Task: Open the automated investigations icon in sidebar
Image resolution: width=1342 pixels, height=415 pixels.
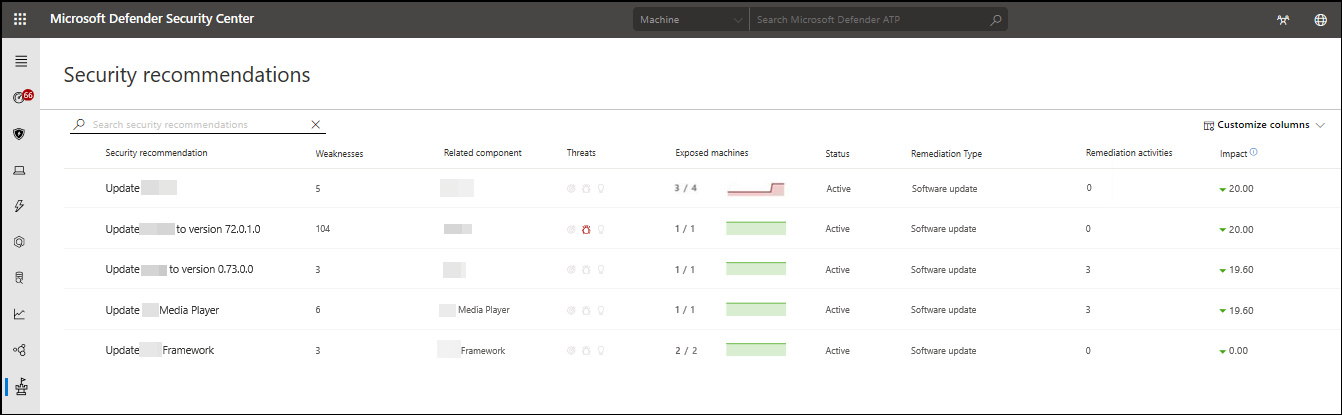Action: click(x=19, y=242)
